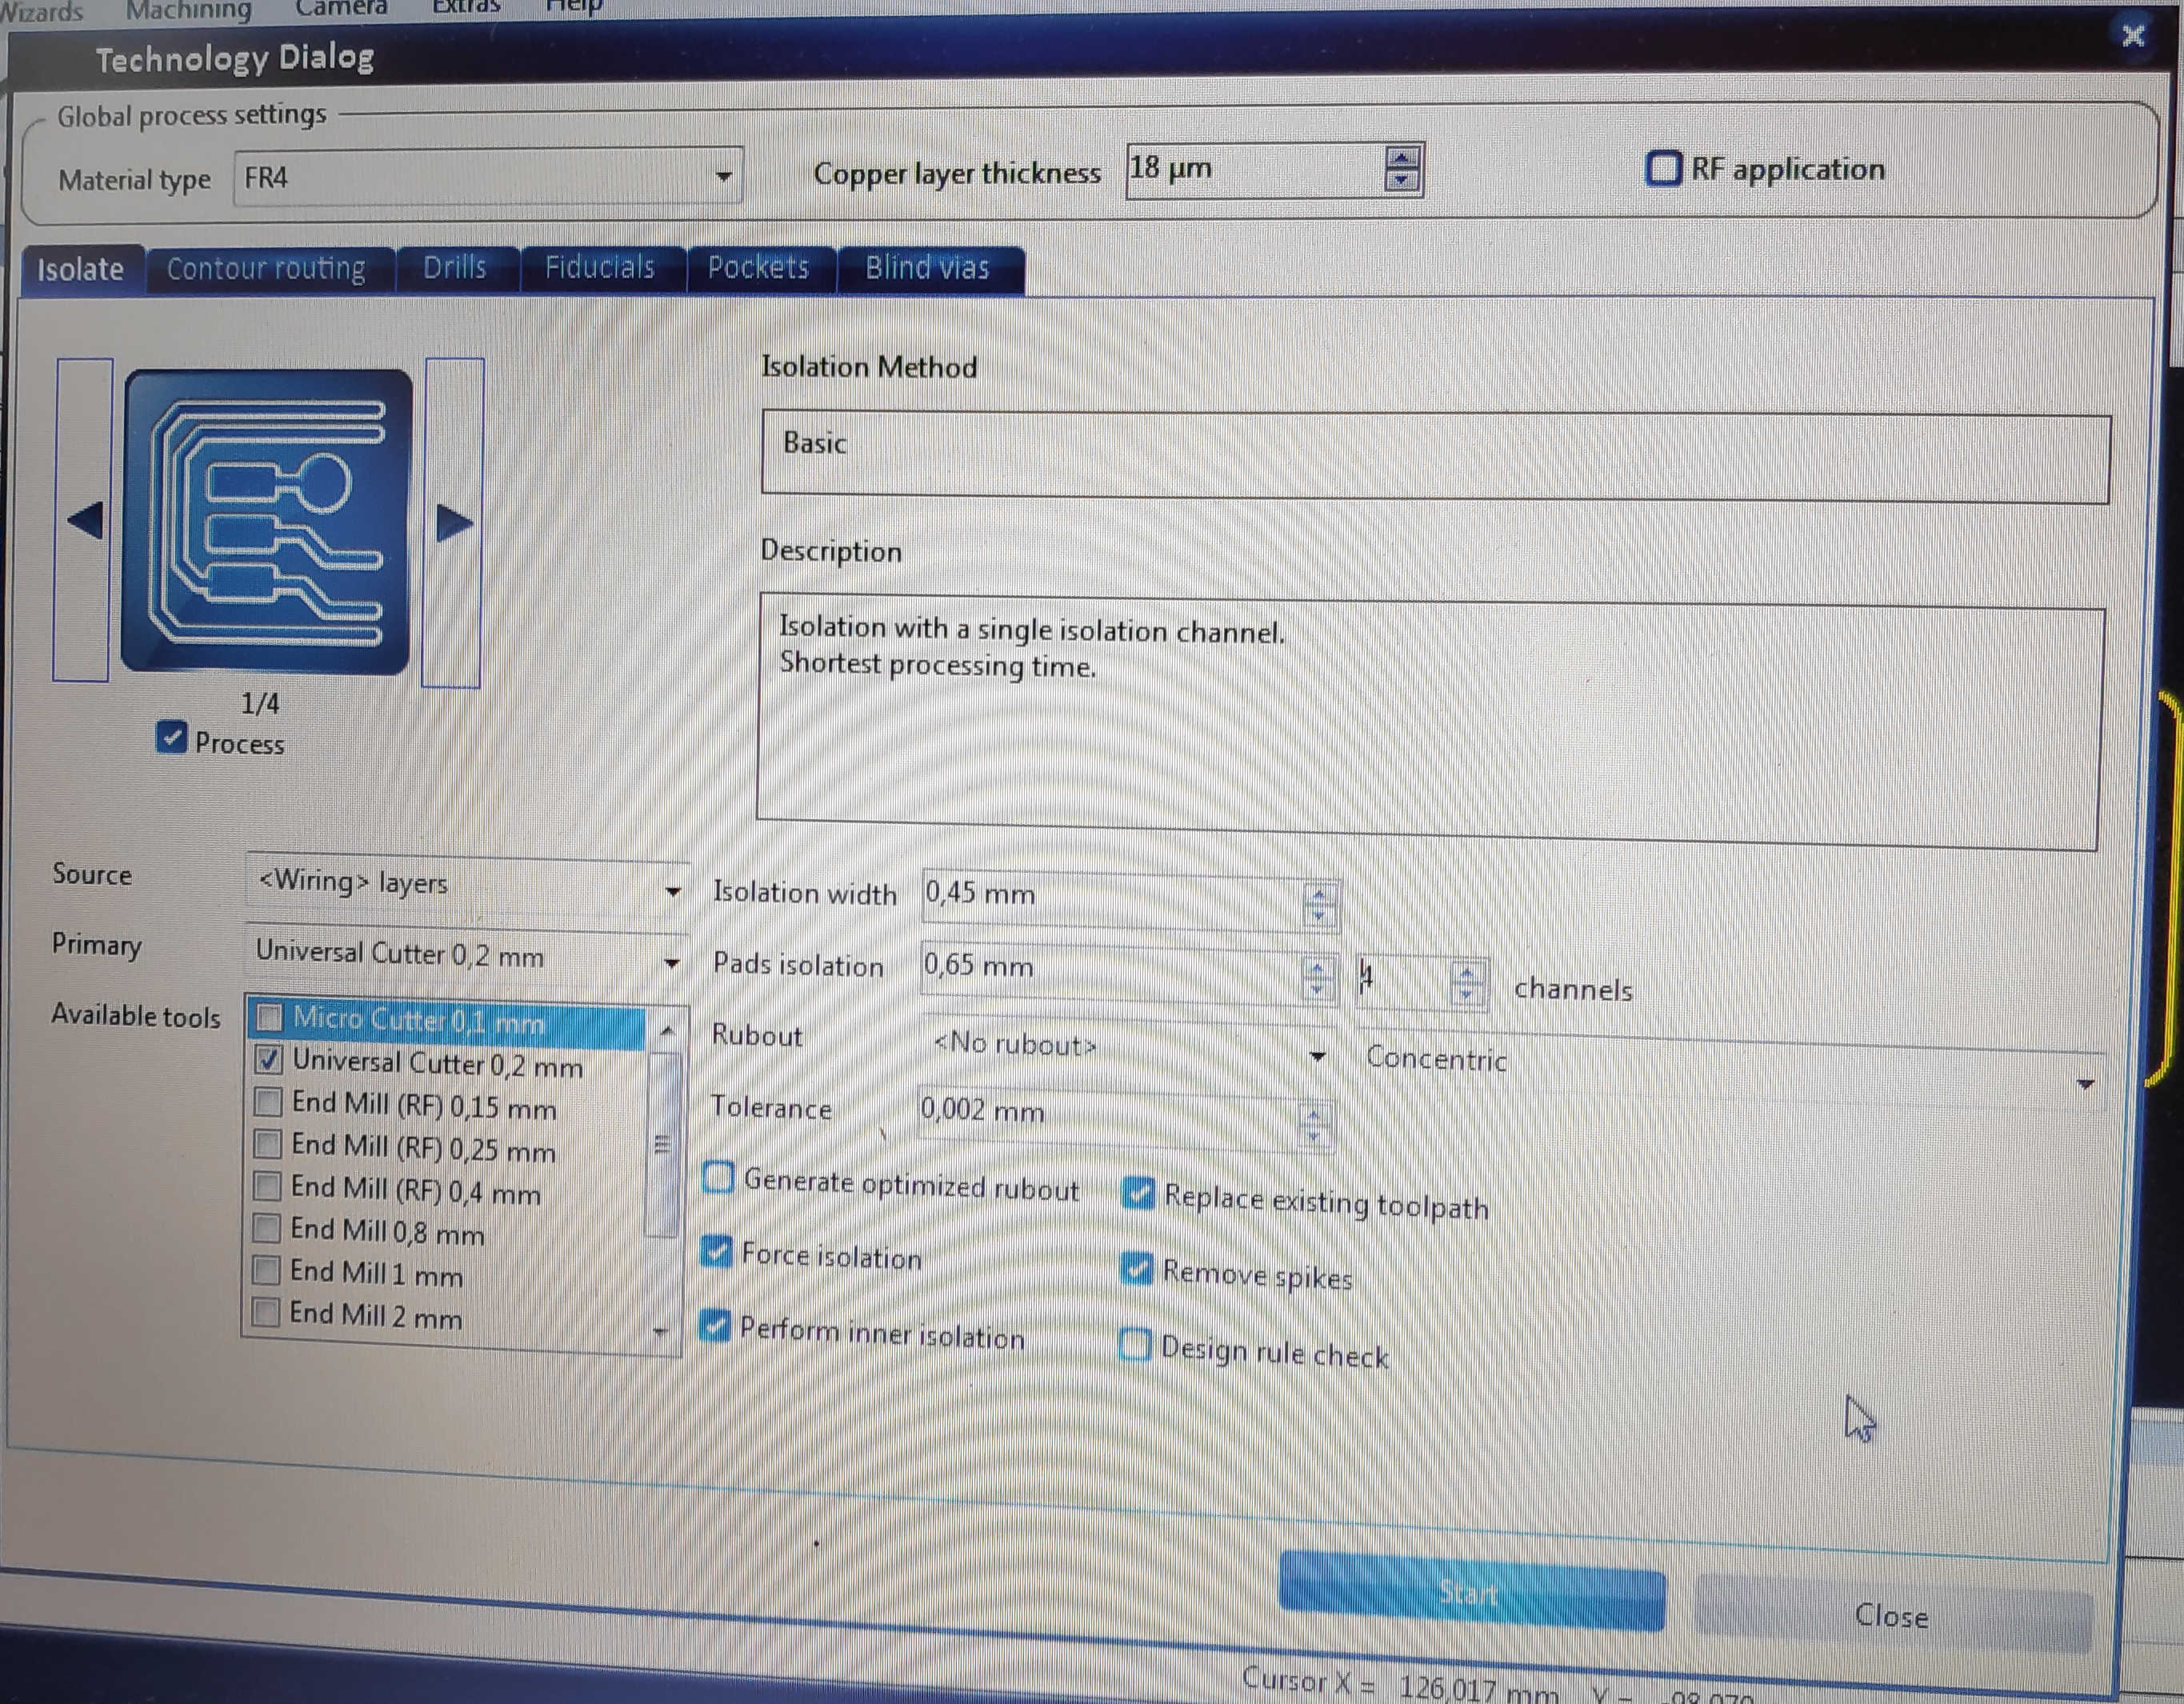Open the Material type dropdown
The image size is (2184, 1704).
click(x=723, y=177)
